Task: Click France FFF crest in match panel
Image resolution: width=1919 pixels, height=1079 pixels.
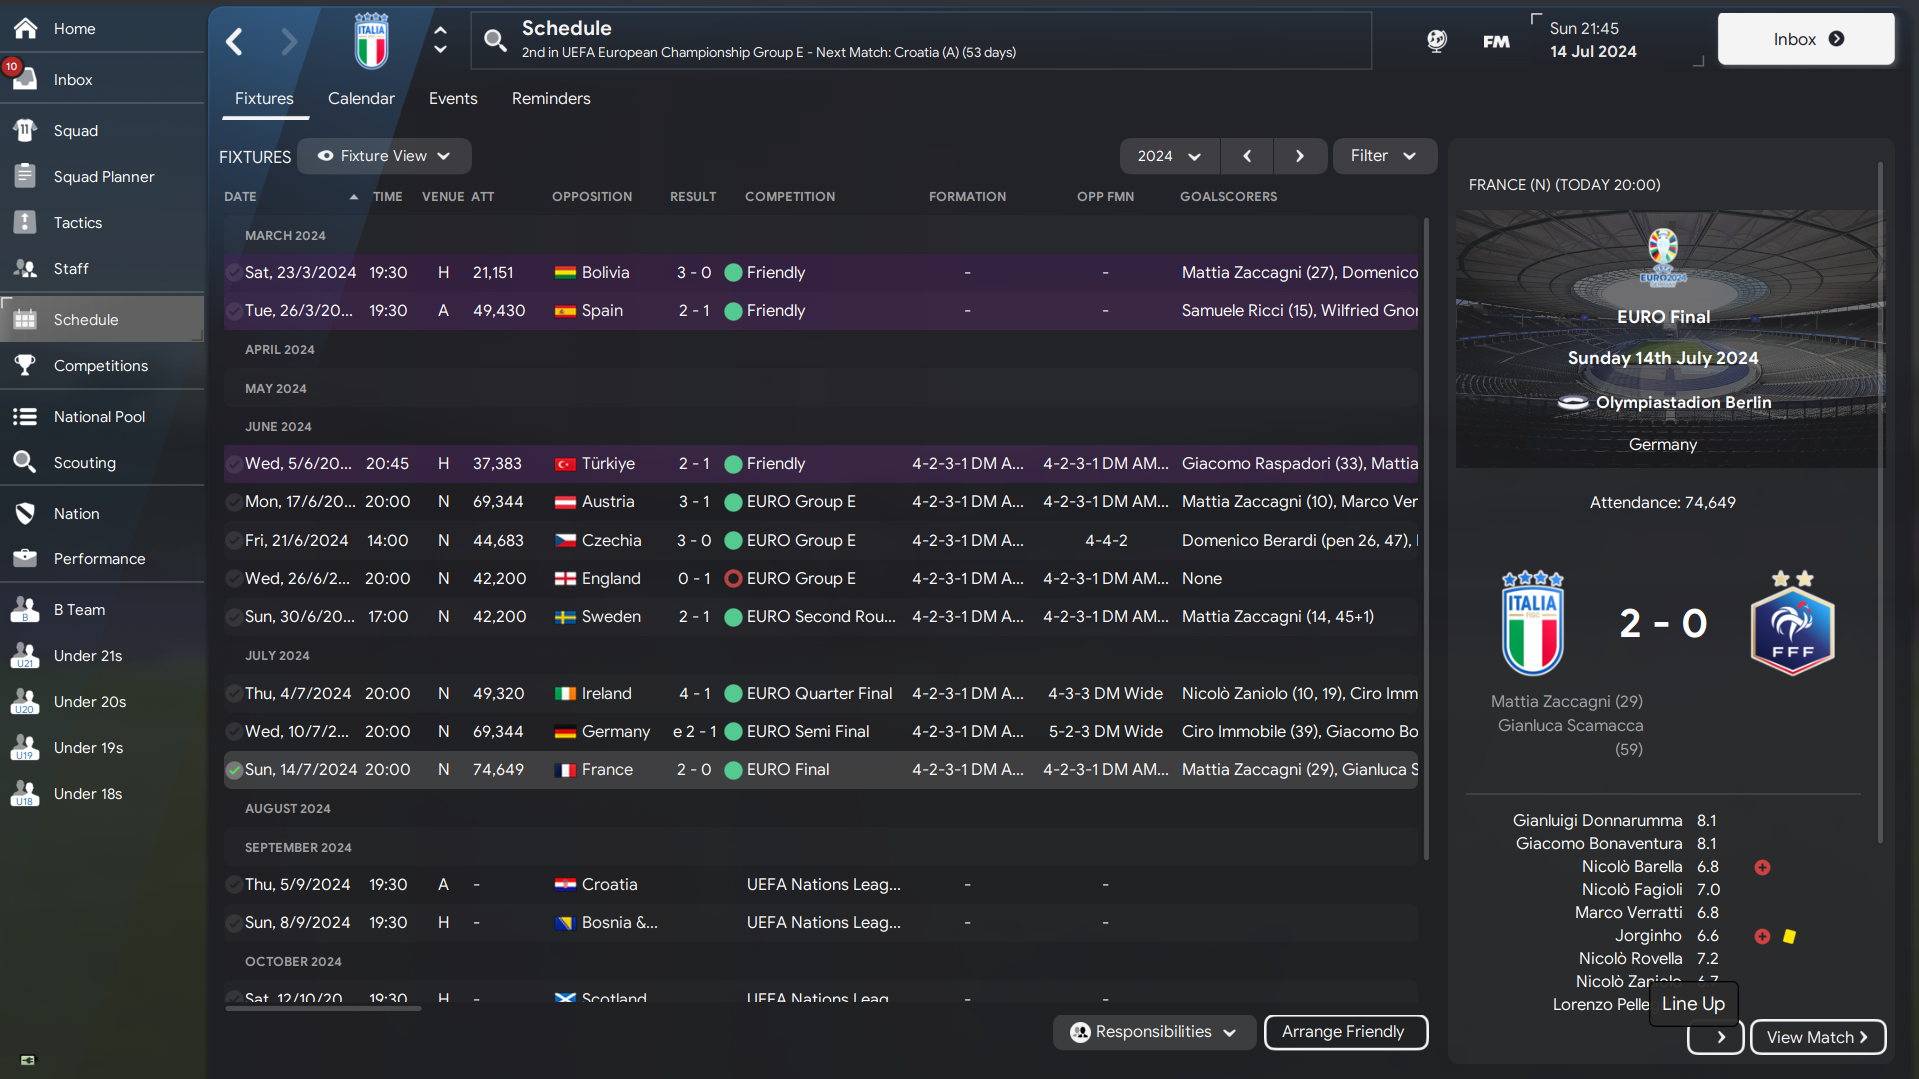Action: [1792, 623]
